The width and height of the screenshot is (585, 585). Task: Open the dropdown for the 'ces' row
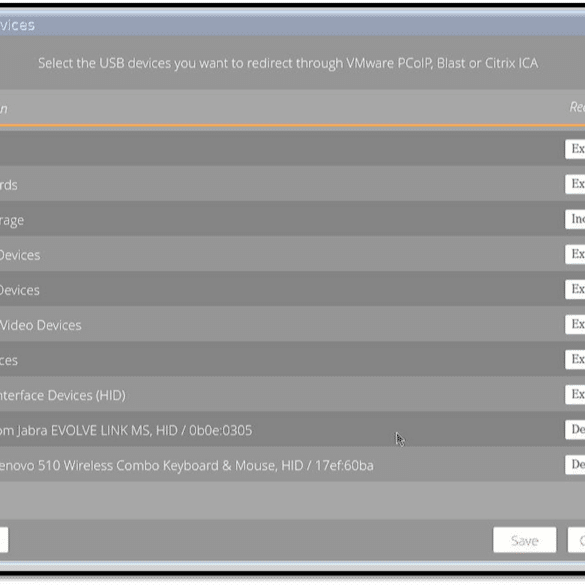coord(575,359)
